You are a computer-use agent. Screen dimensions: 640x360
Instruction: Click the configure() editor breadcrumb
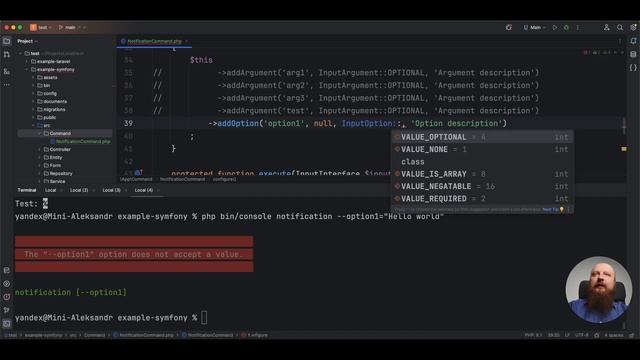(224, 179)
